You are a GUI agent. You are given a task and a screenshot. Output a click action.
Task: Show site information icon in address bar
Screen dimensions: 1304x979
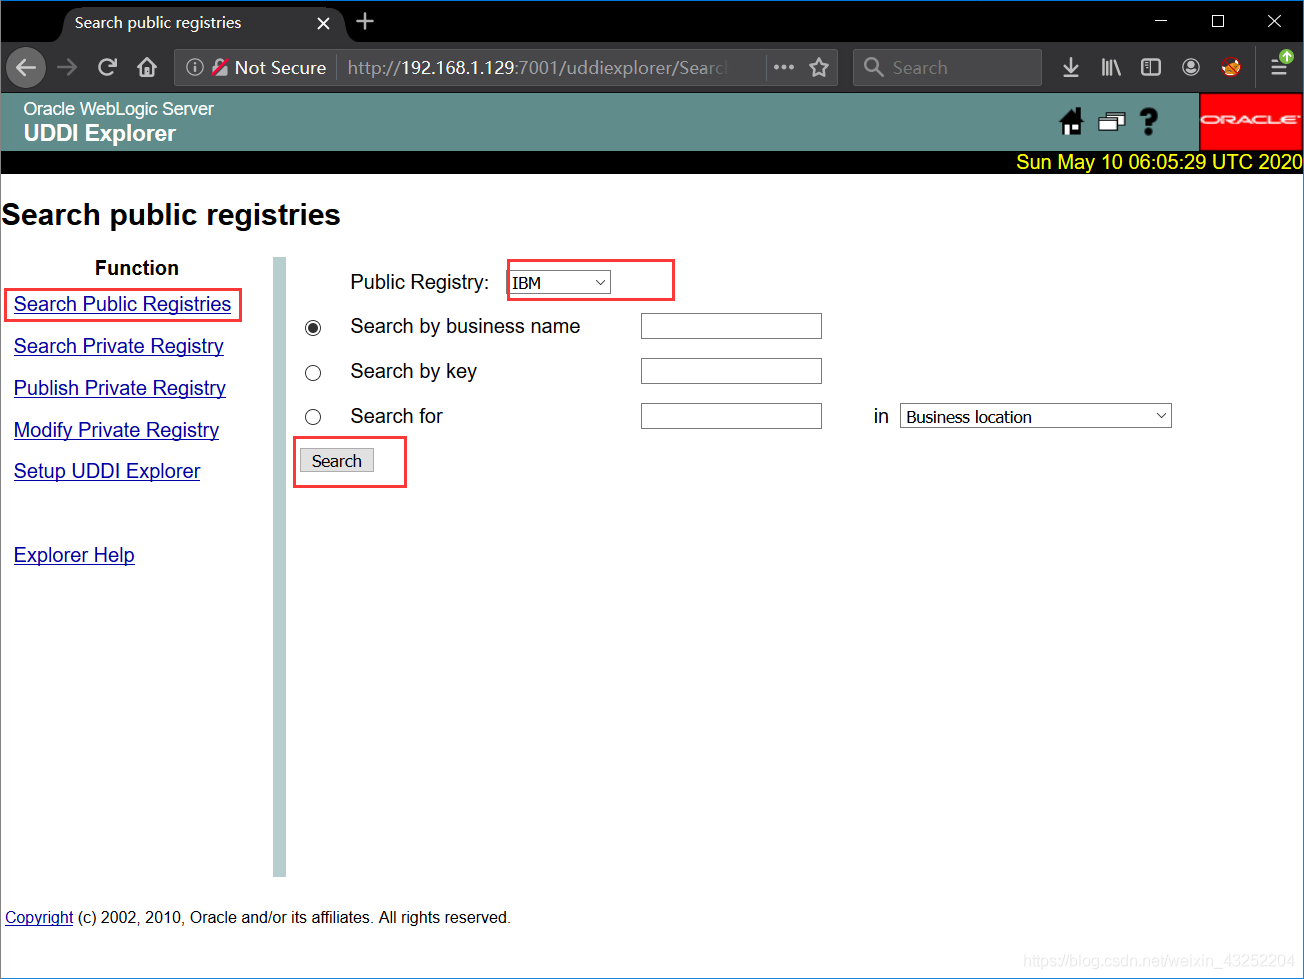(195, 68)
